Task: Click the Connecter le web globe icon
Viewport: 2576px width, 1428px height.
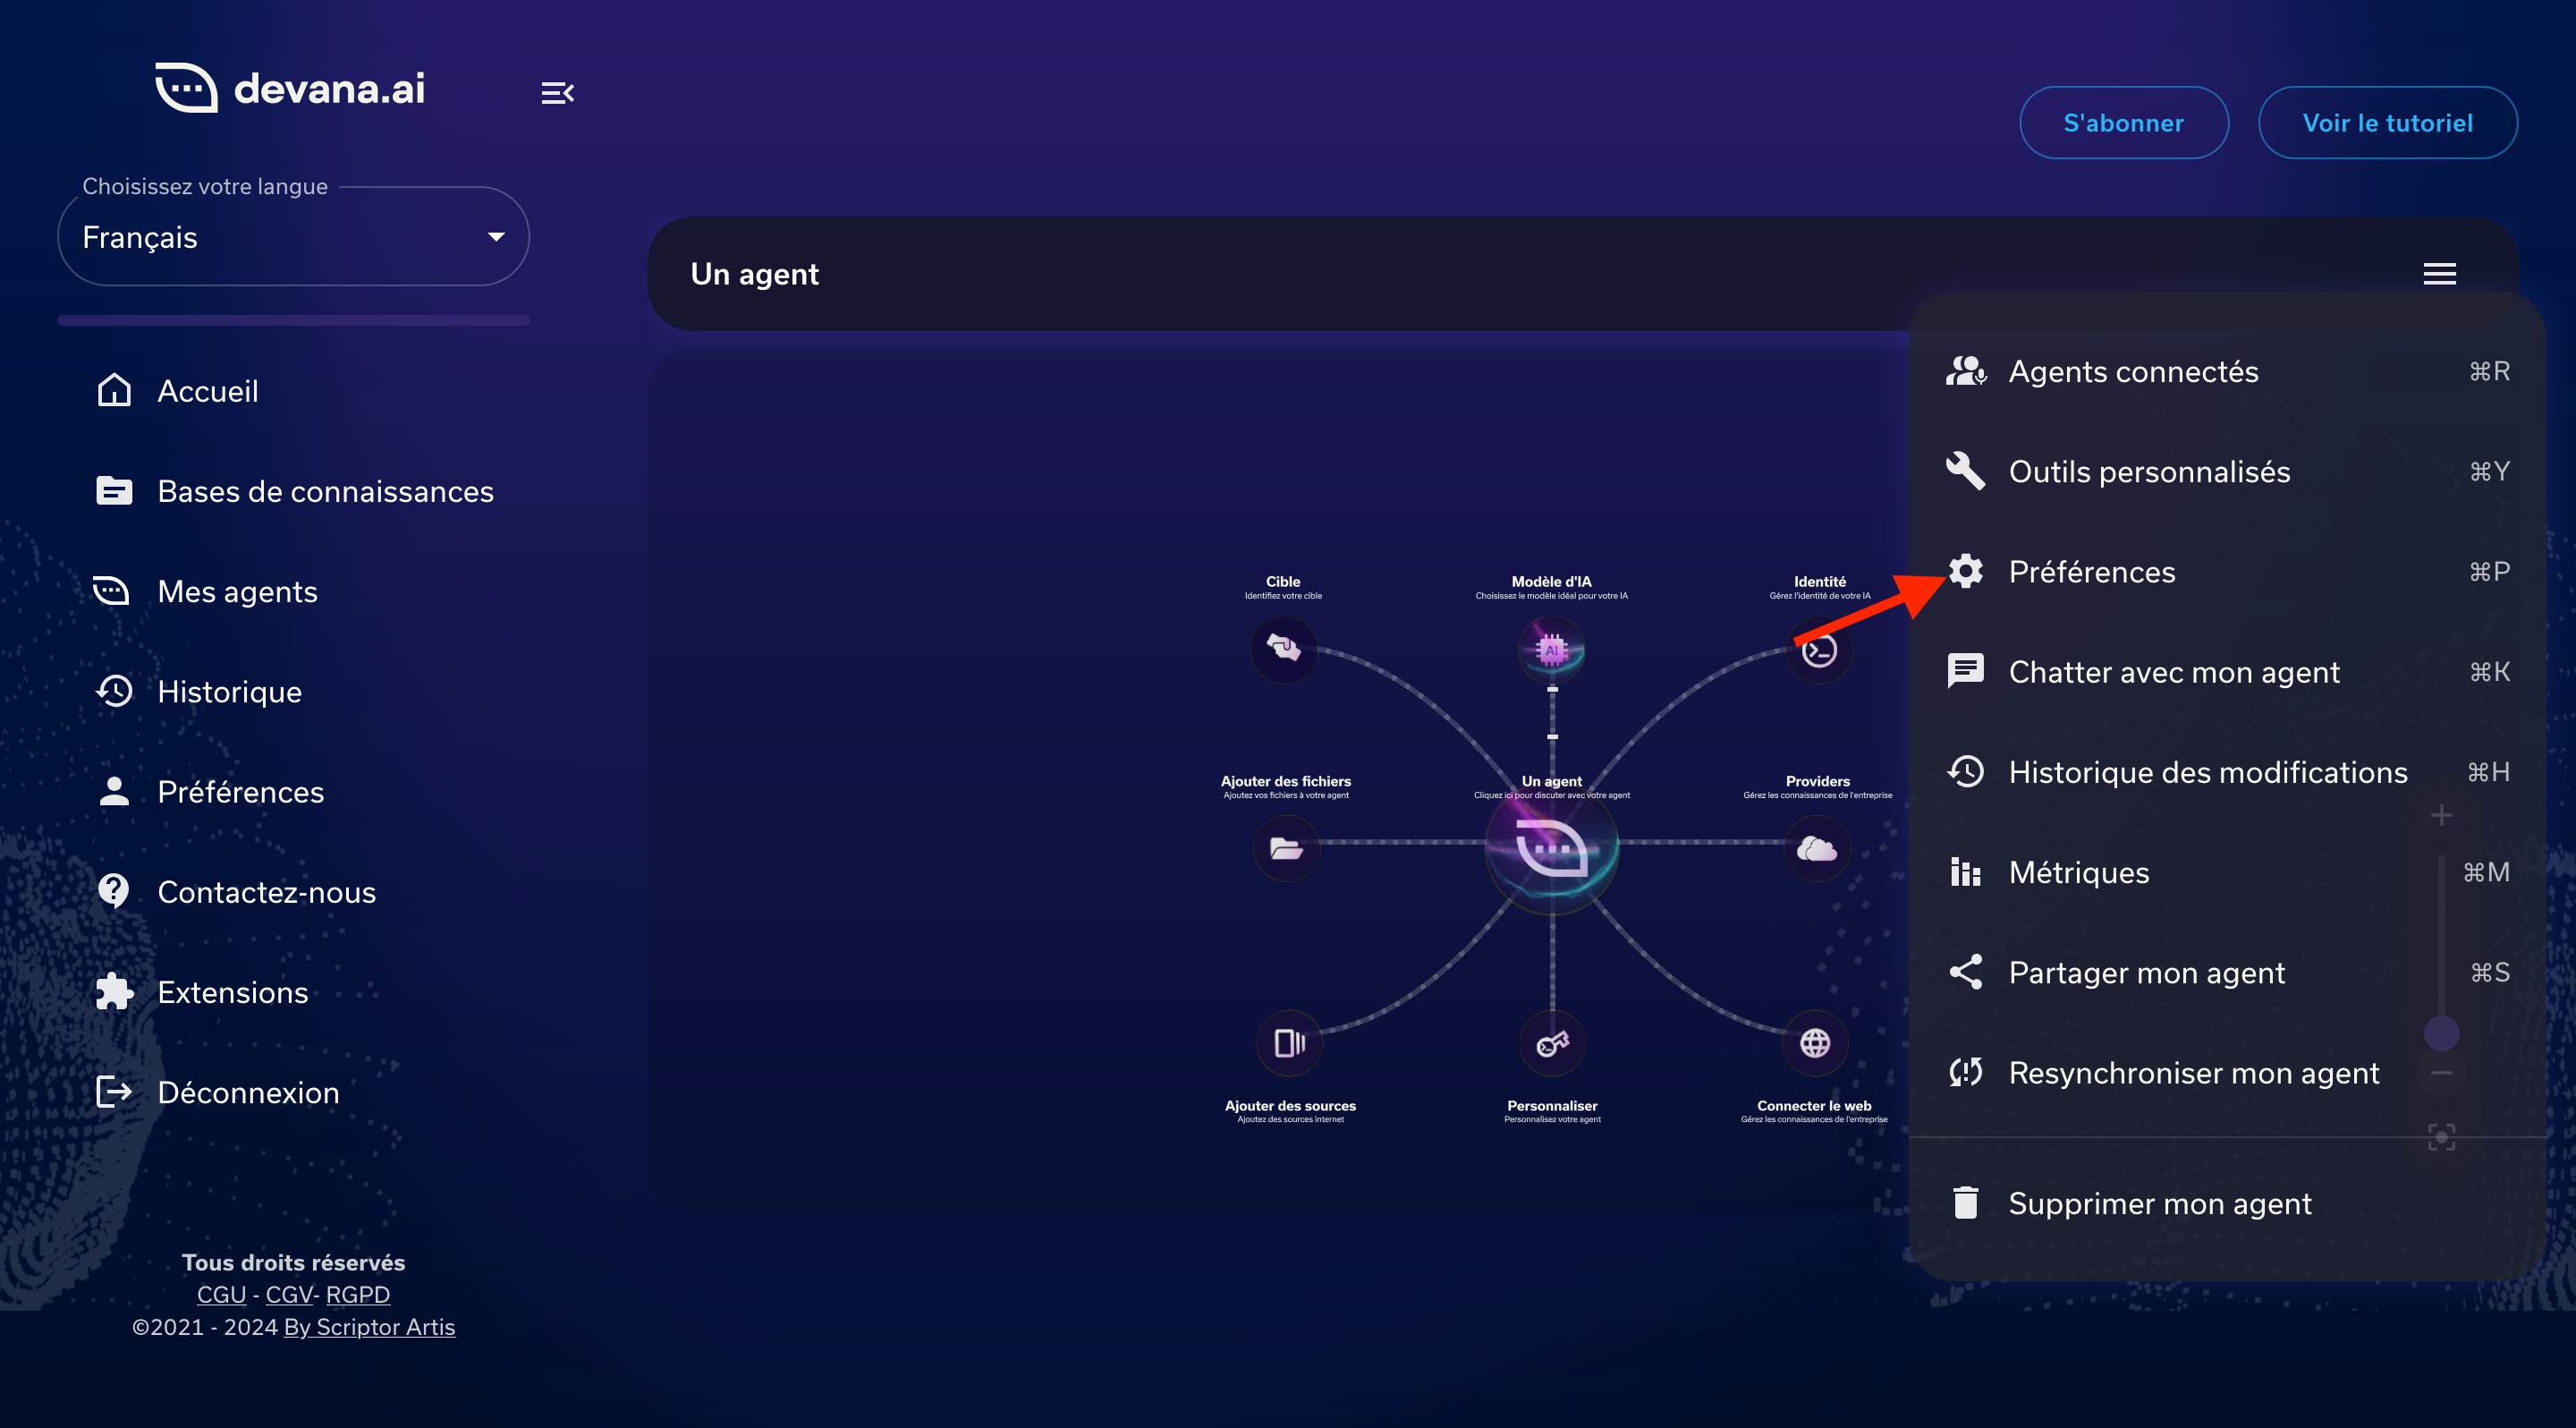Action: point(1815,1044)
